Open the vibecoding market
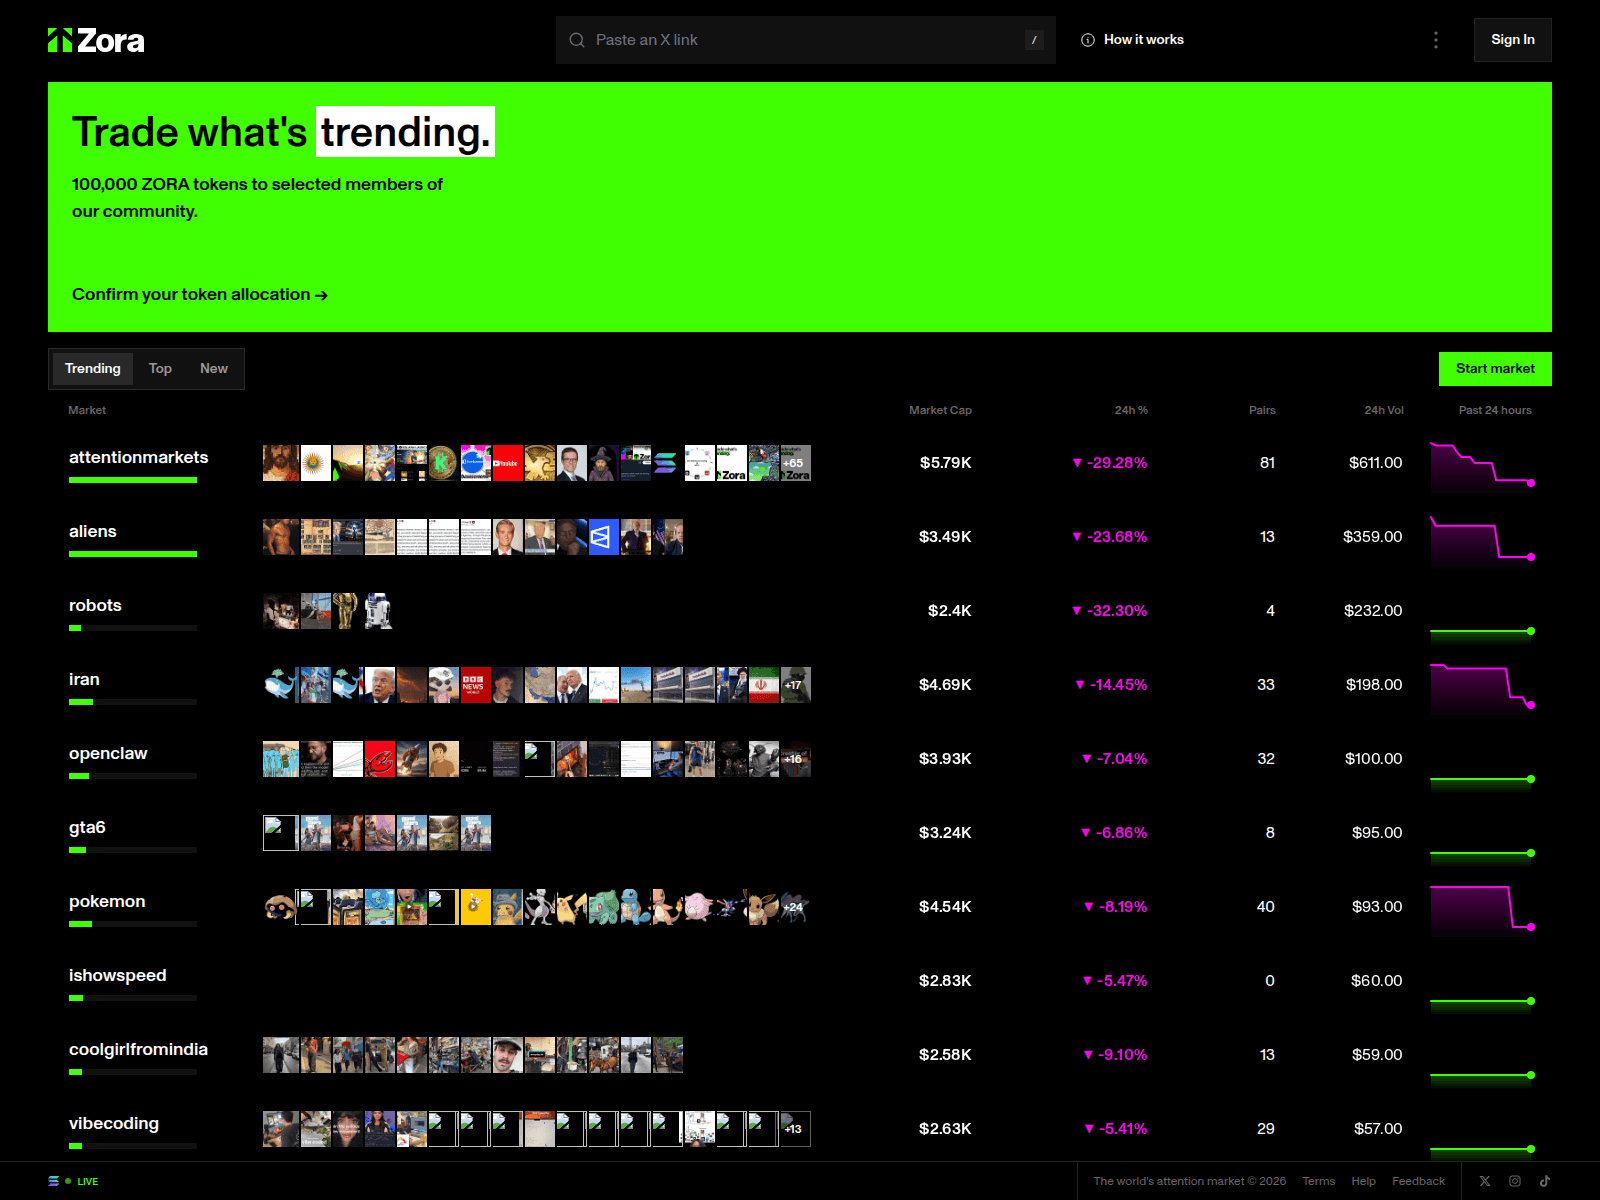The height and width of the screenshot is (1200, 1600). (114, 1124)
